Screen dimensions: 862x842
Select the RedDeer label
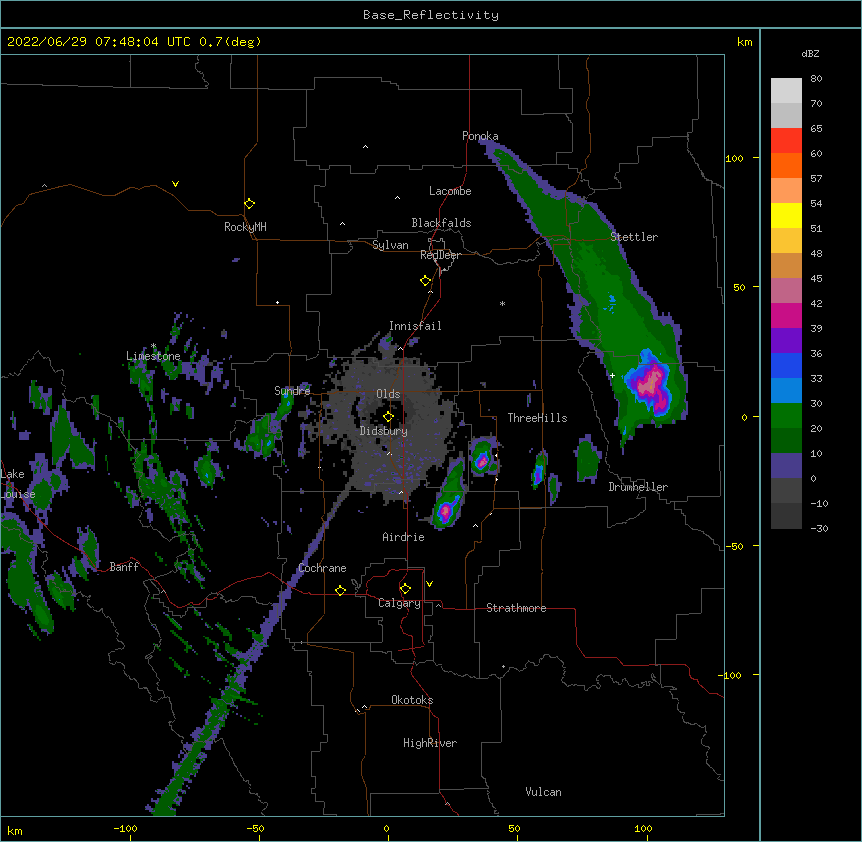click(x=440, y=255)
